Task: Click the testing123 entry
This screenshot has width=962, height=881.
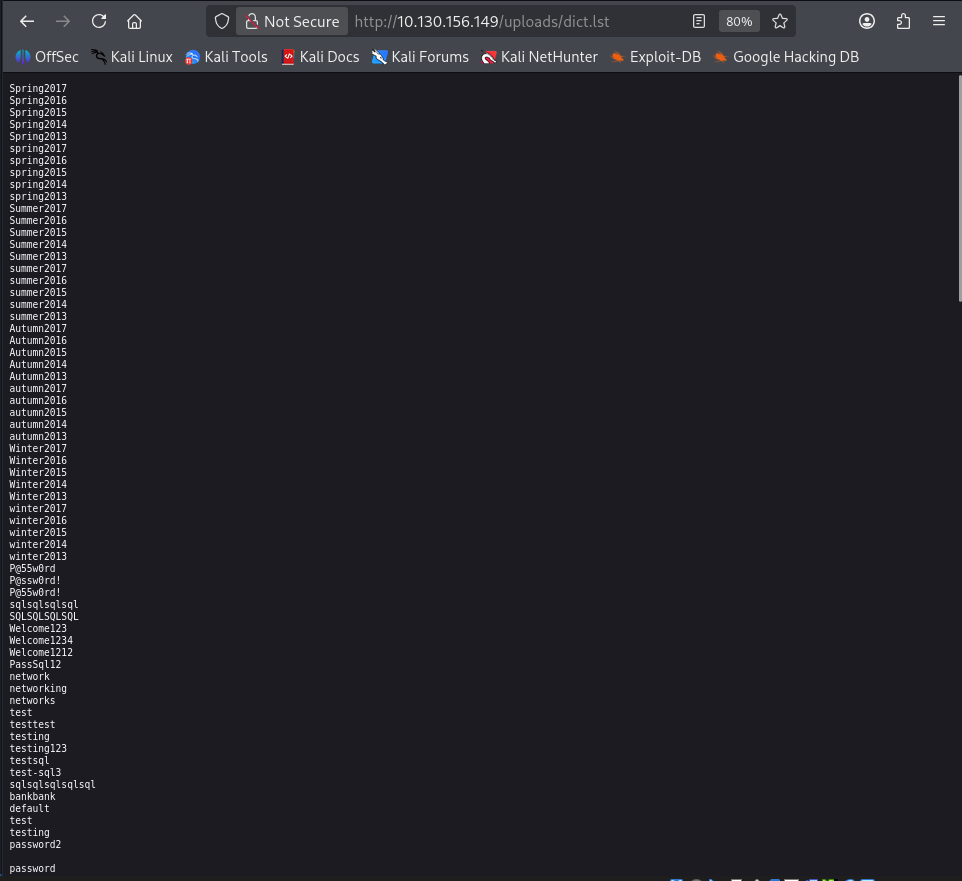Action: [x=38, y=748]
